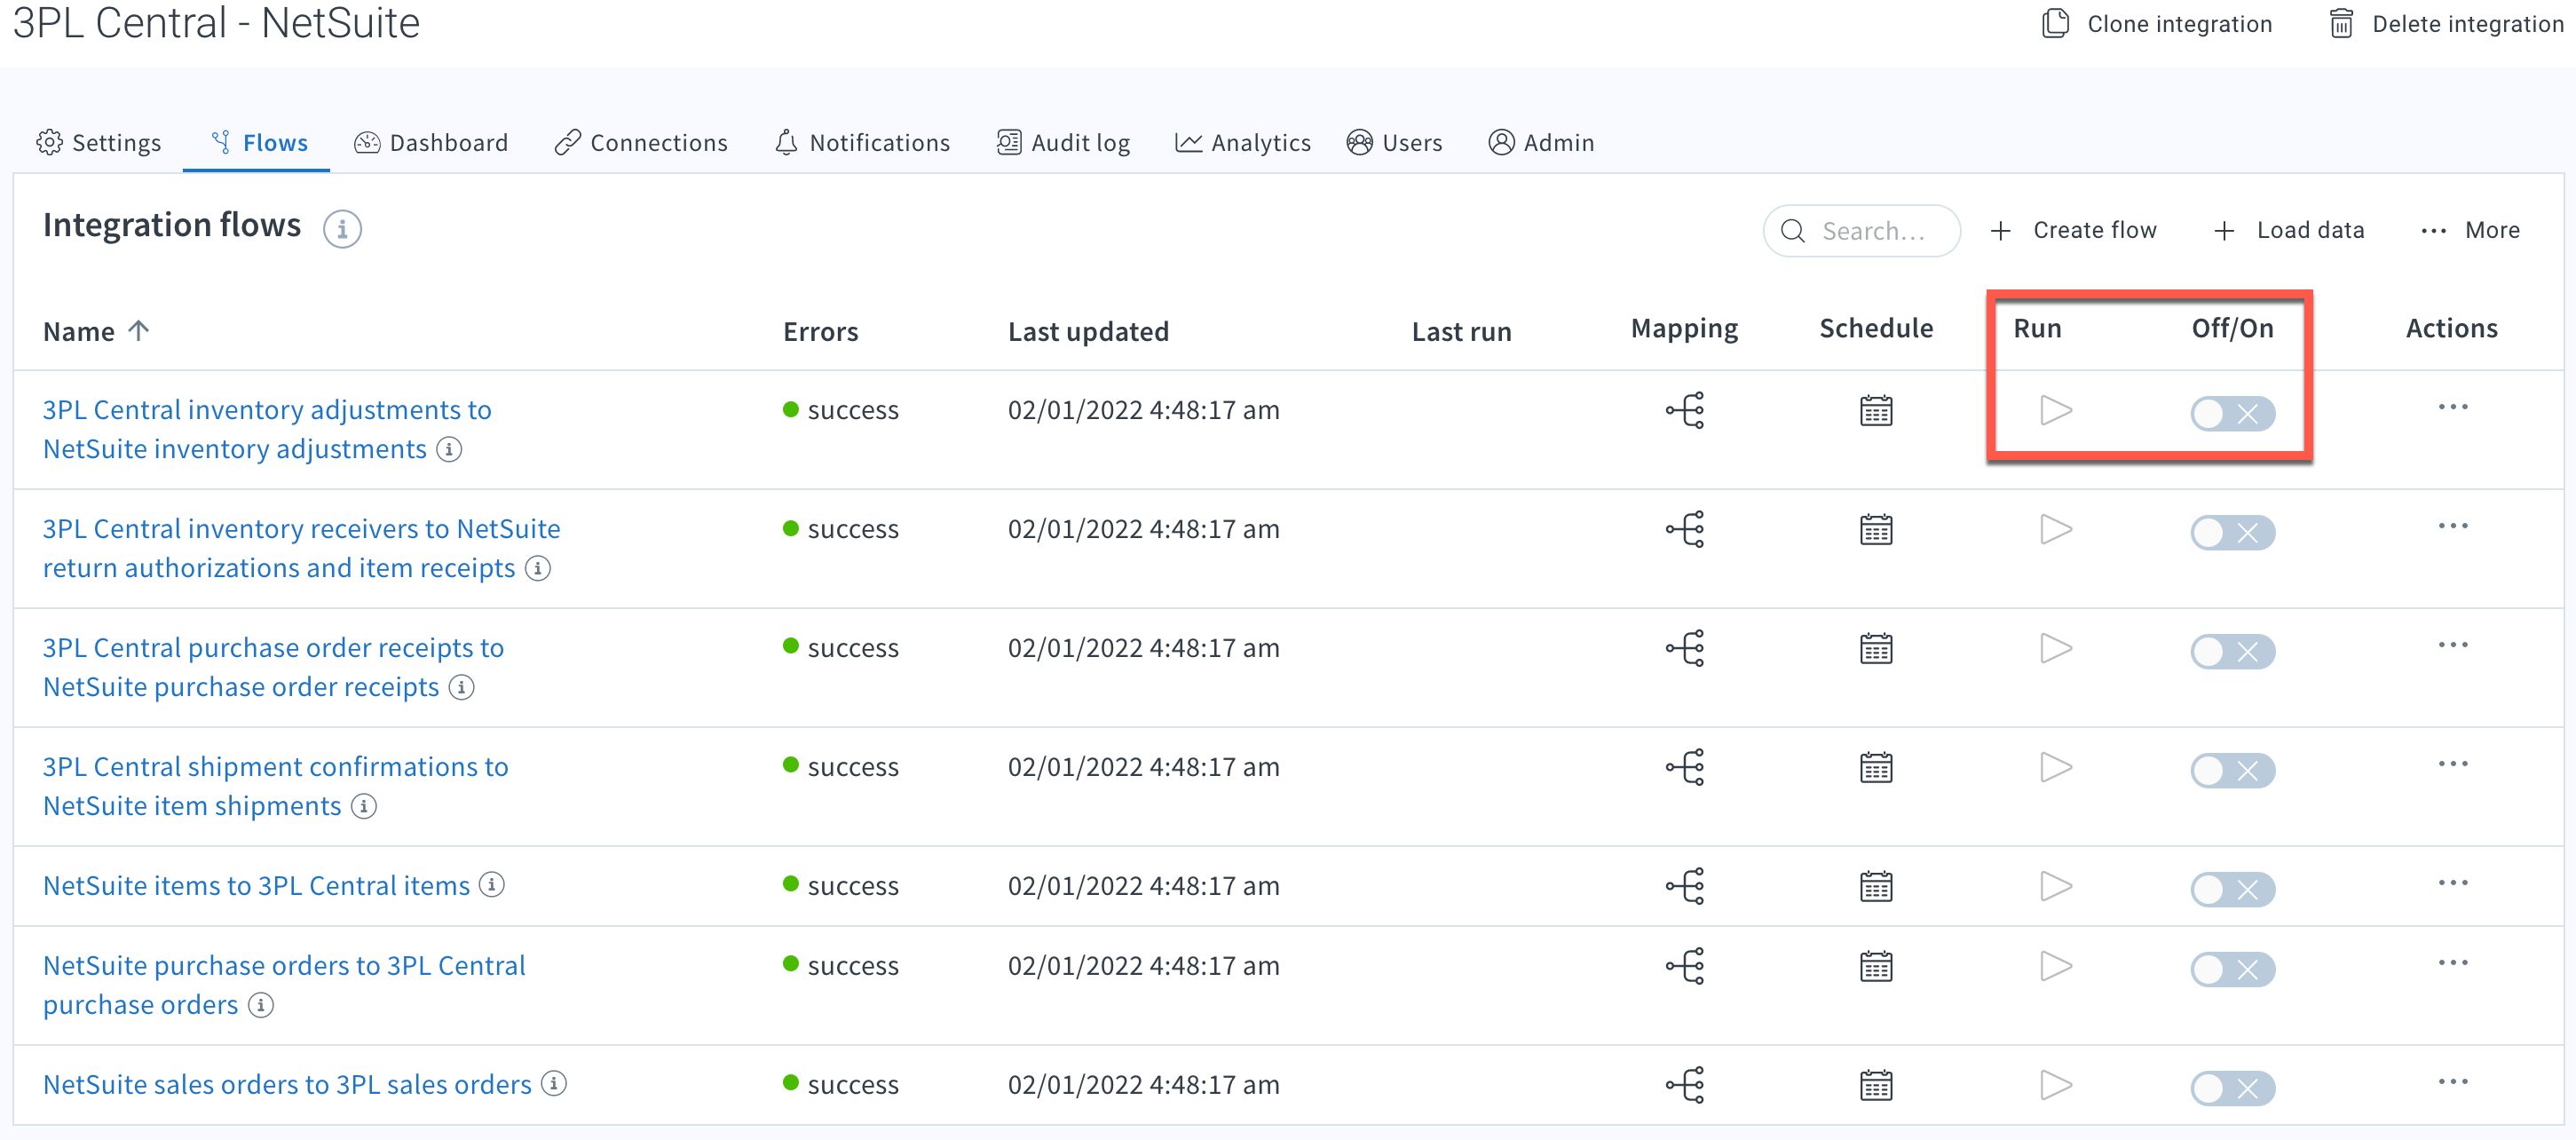Viewport: 2576px width, 1140px height.
Task: Enable the NetSuite sales orders flow
Action: pyautogui.click(x=2232, y=1088)
